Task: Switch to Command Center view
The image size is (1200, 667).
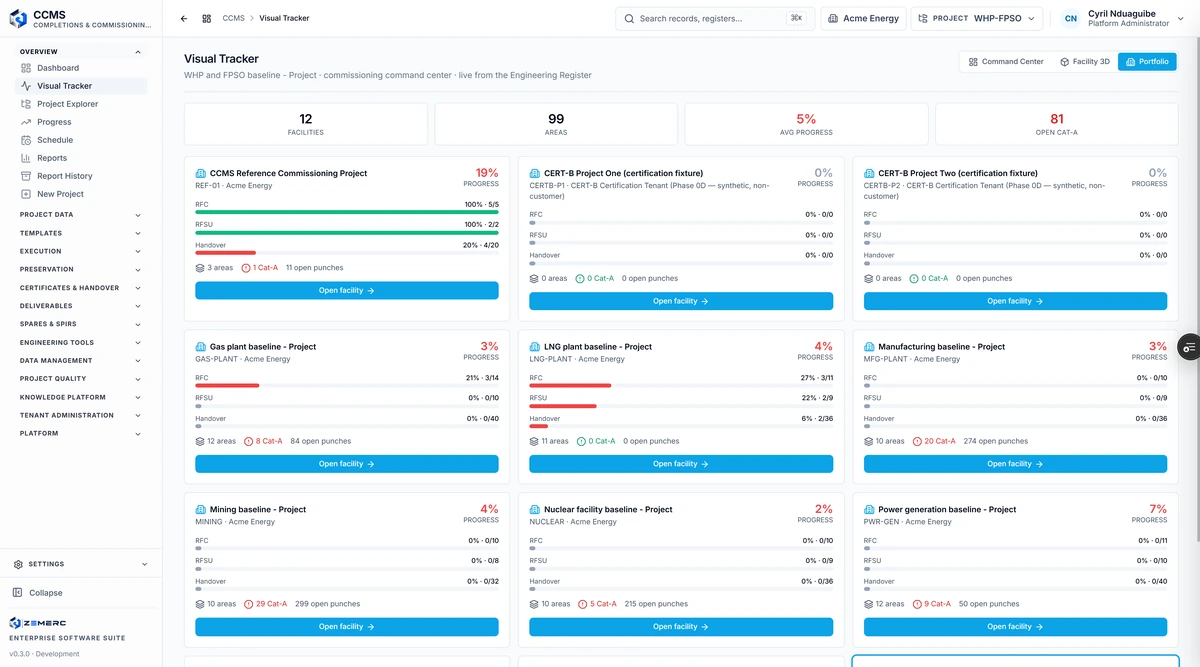Action: (x=1006, y=62)
